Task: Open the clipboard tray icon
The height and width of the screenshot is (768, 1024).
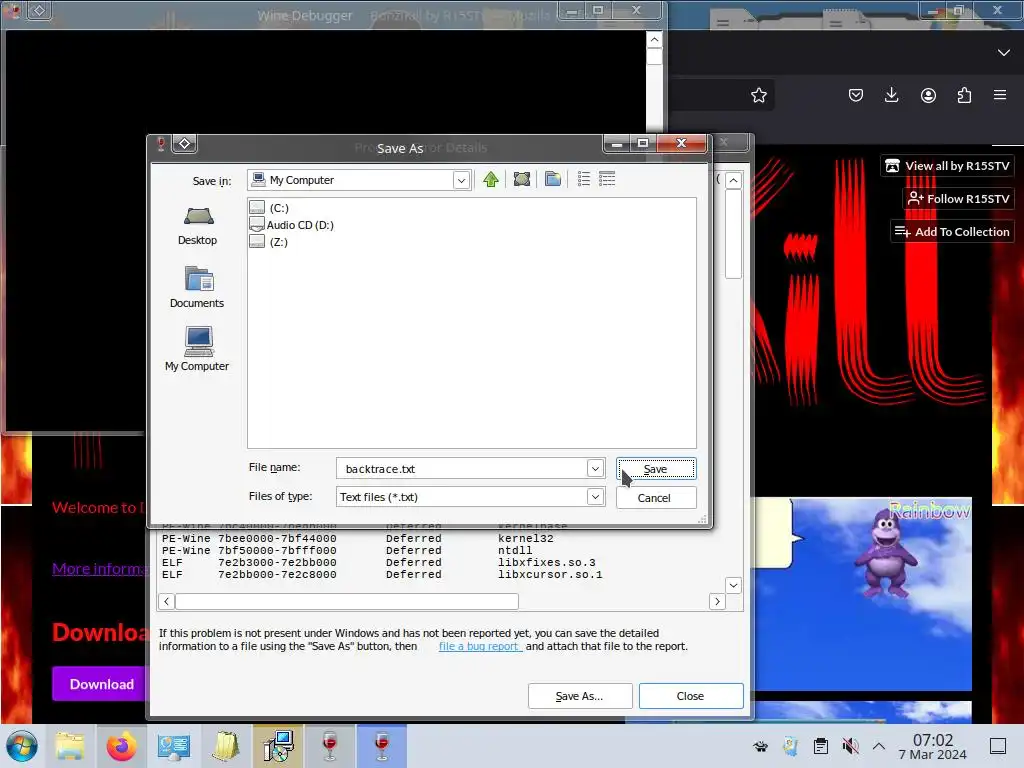Action: [821, 746]
